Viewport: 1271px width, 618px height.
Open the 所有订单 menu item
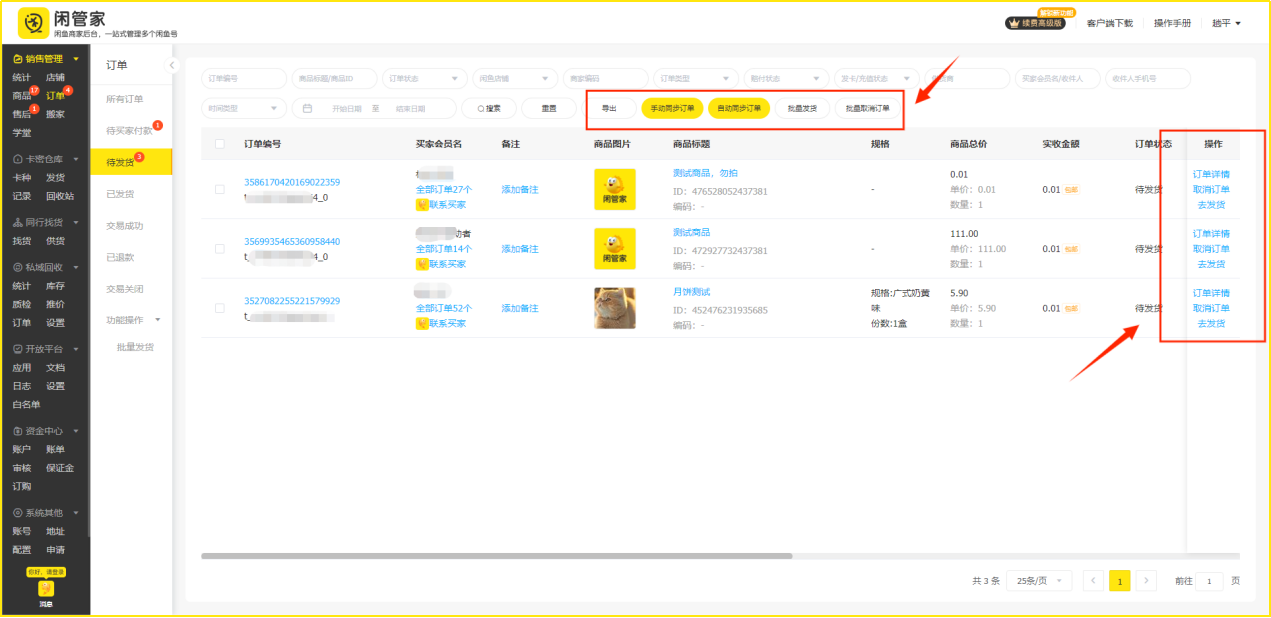tap(125, 99)
